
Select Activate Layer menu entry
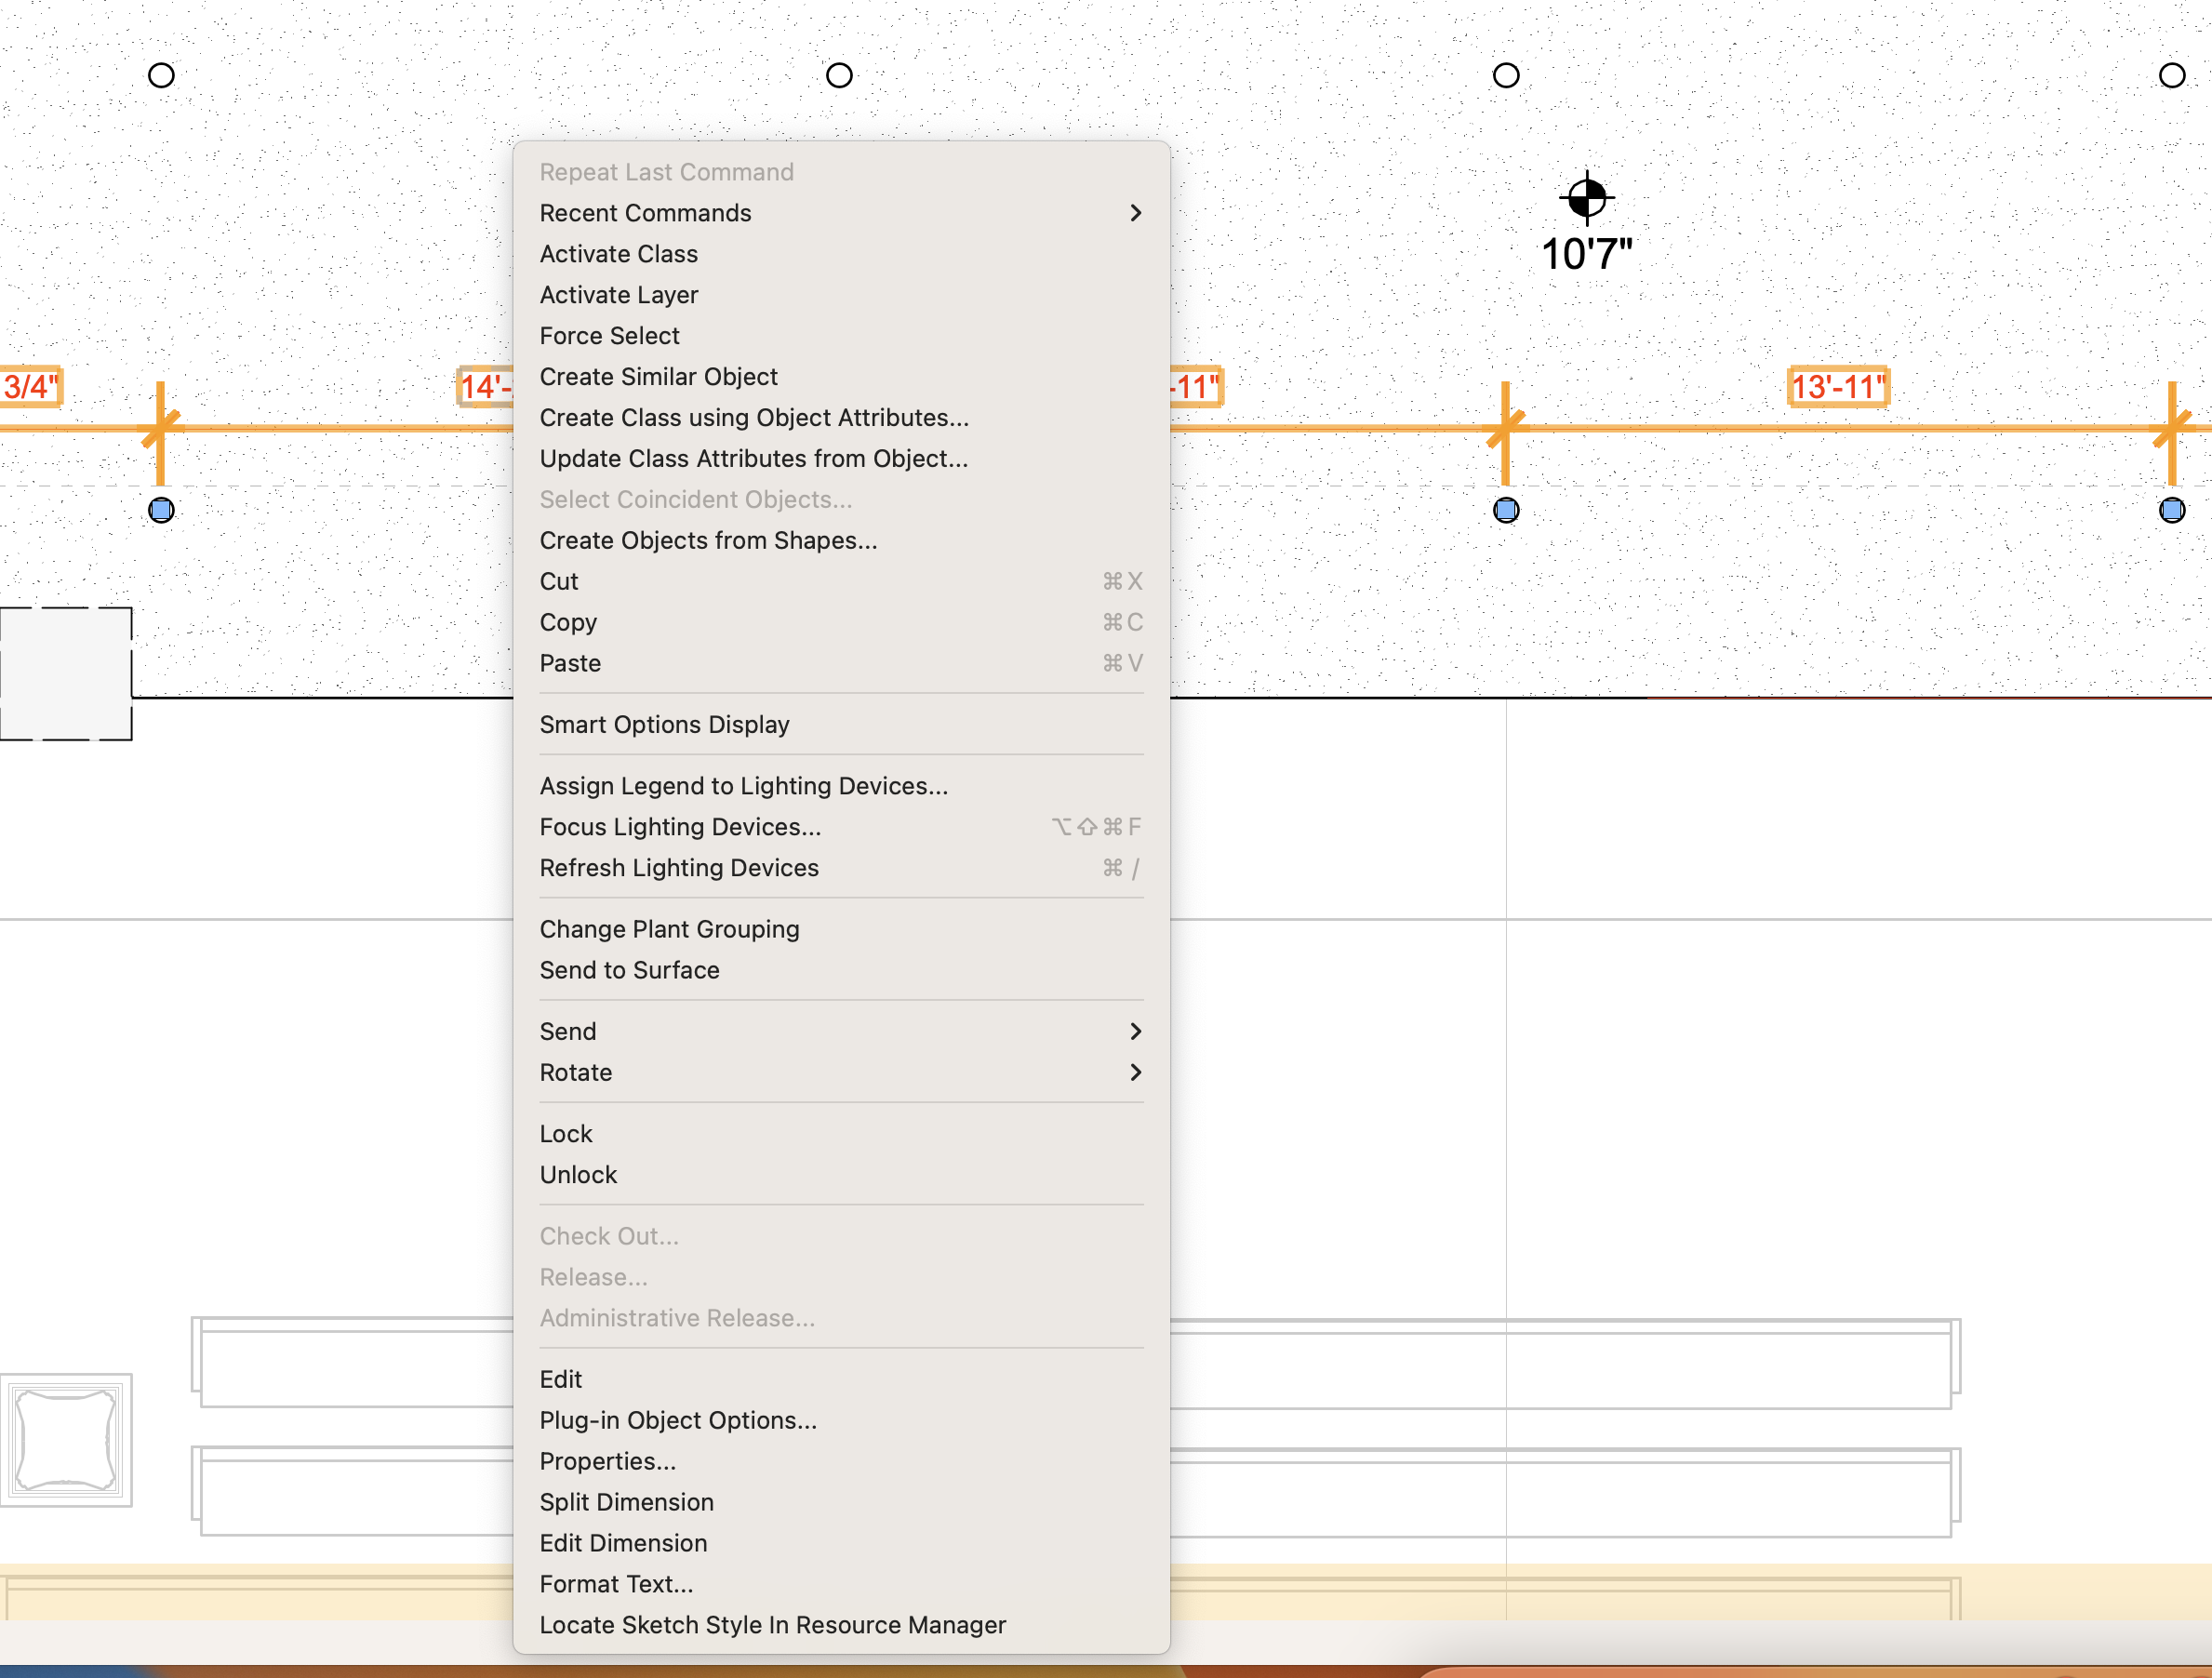[x=619, y=295]
